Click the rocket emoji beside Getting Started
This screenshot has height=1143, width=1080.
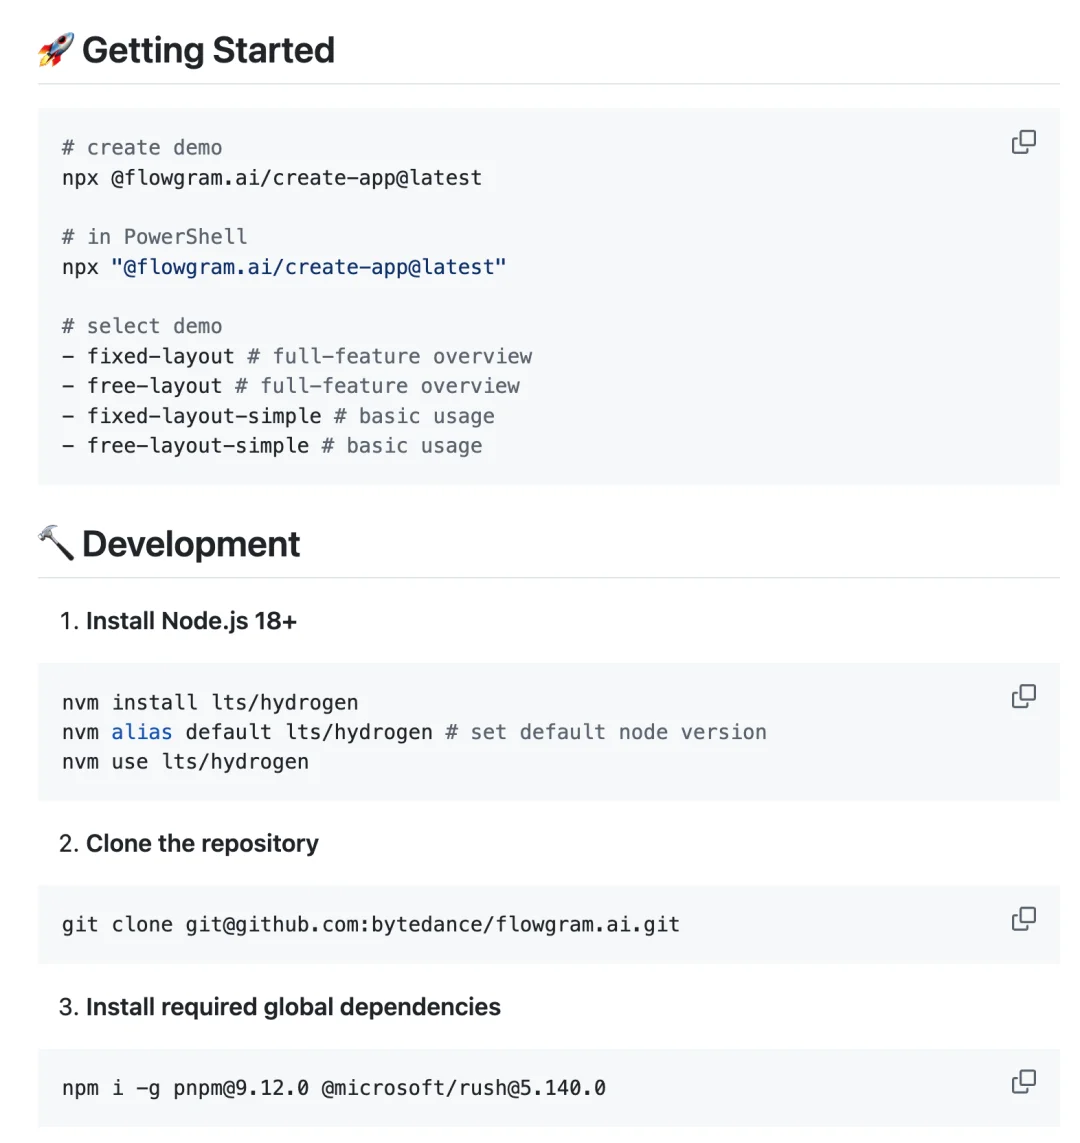pos(56,50)
